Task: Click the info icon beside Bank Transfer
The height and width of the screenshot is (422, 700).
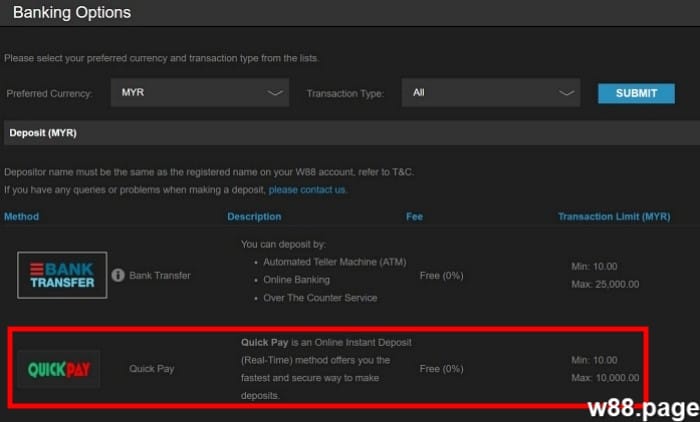Action: click(x=118, y=275)
